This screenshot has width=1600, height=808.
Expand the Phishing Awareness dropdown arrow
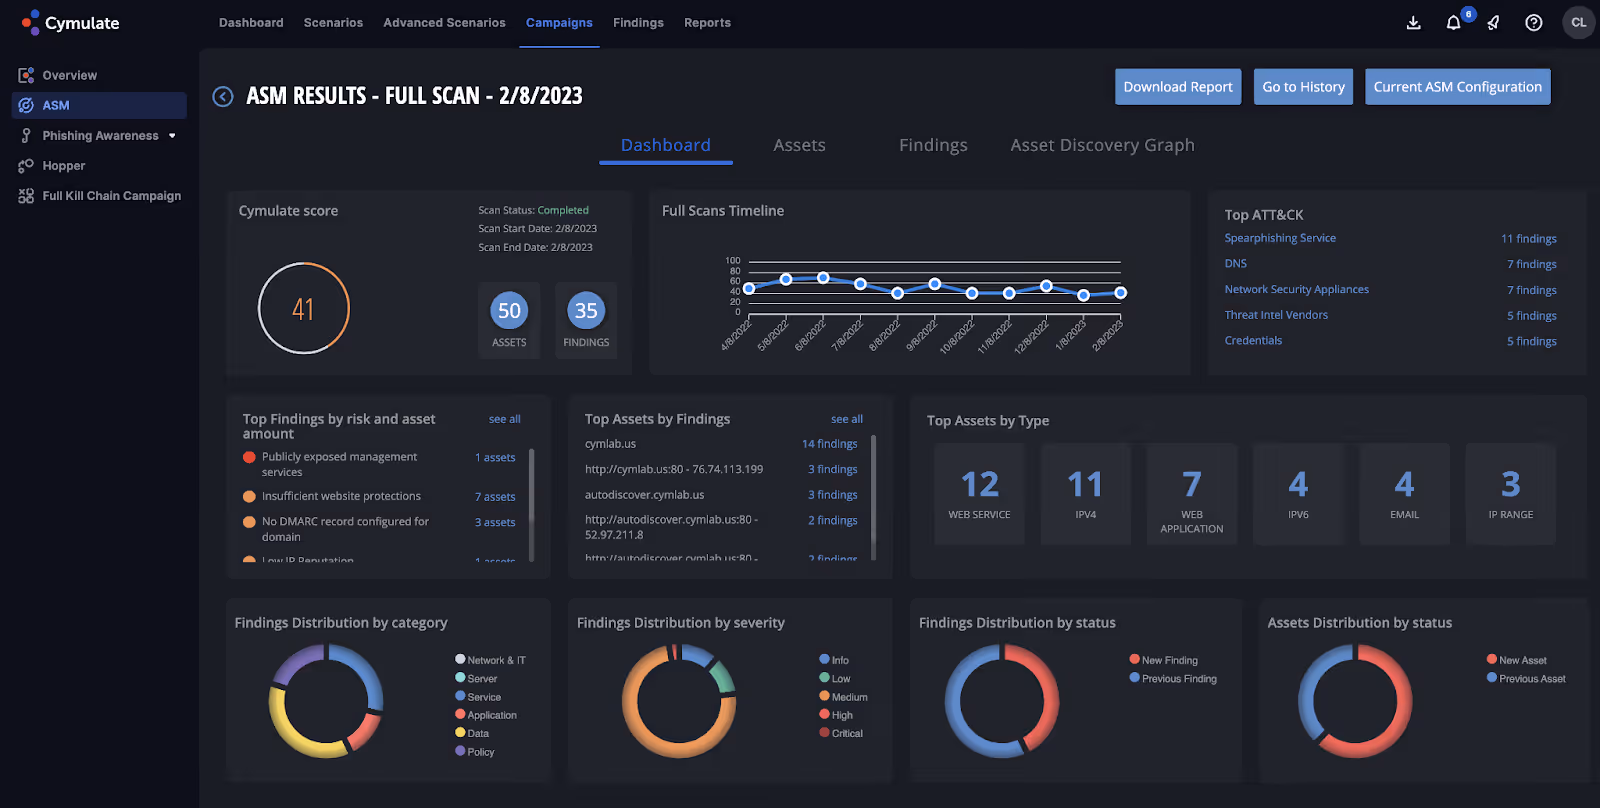pyautogui.click(x=172, y=136)
